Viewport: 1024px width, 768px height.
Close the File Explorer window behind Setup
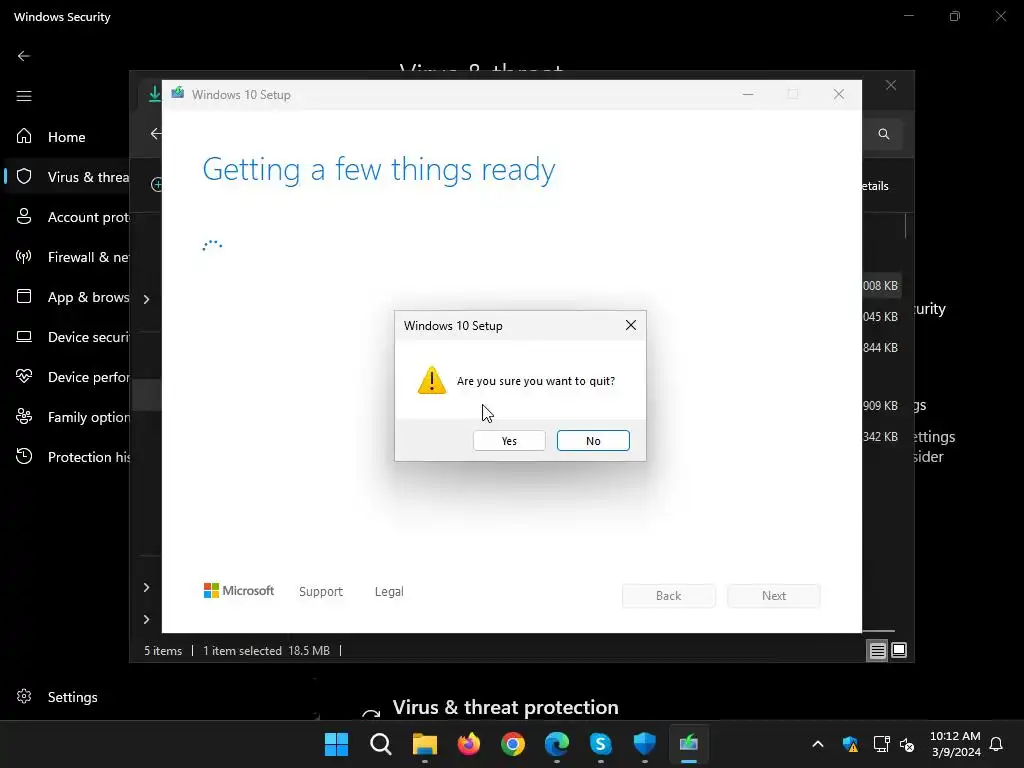click(891, 86)
